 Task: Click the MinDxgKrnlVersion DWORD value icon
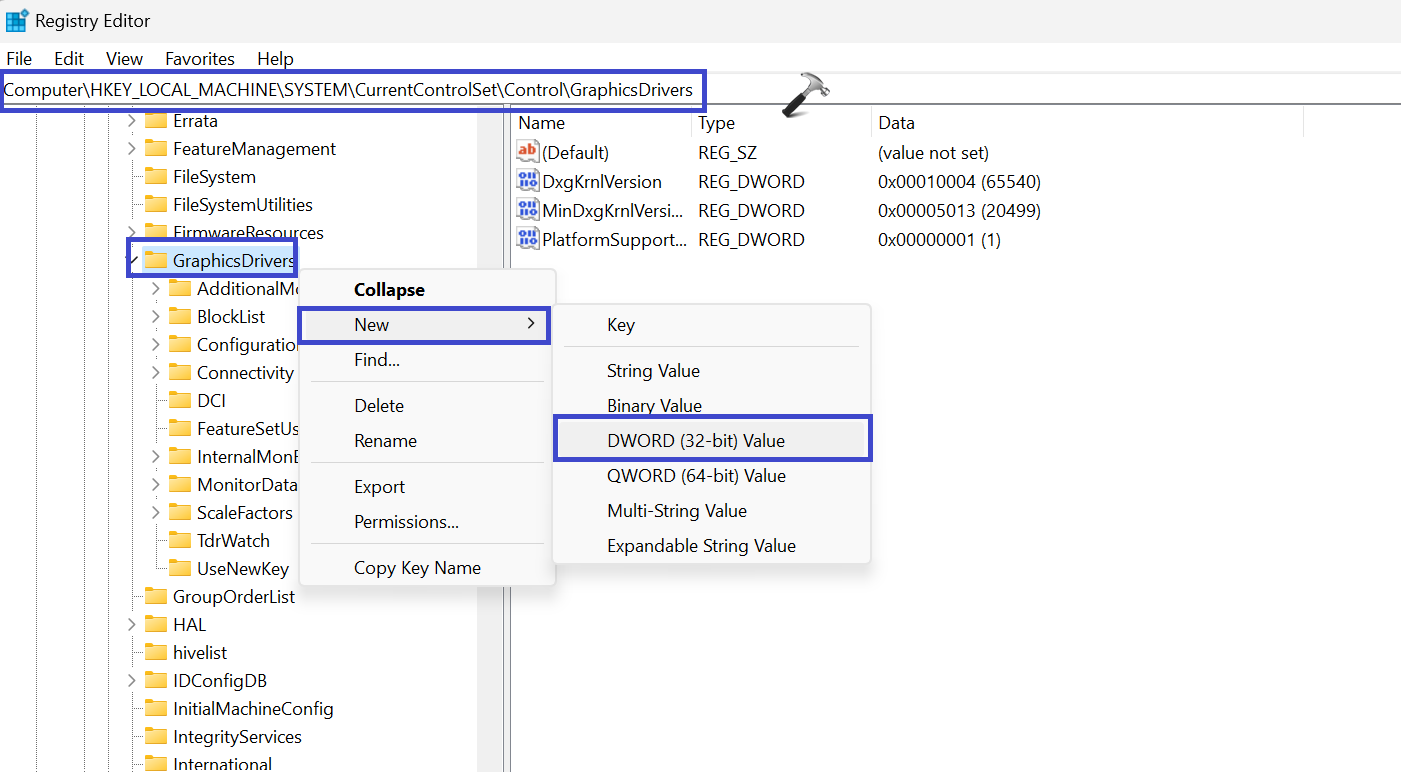click(527, 210)
